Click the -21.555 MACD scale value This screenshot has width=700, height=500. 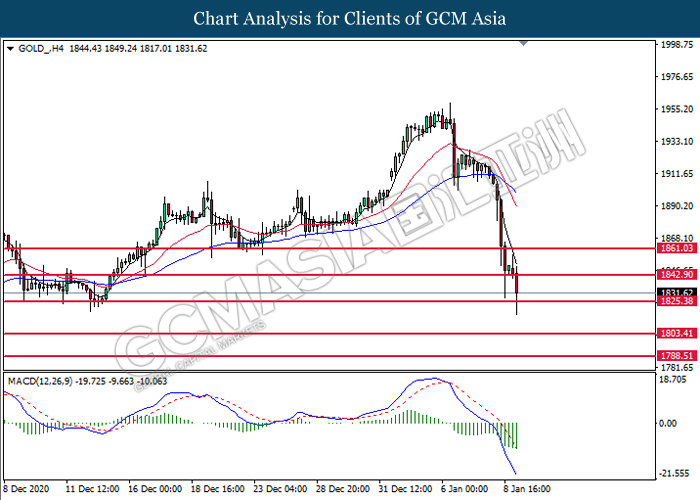(674, 473)
